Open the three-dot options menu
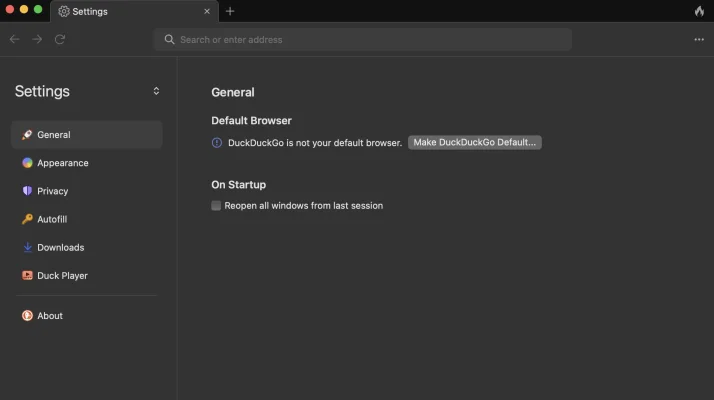Screen dimensions: 714x400 (699, 40)
